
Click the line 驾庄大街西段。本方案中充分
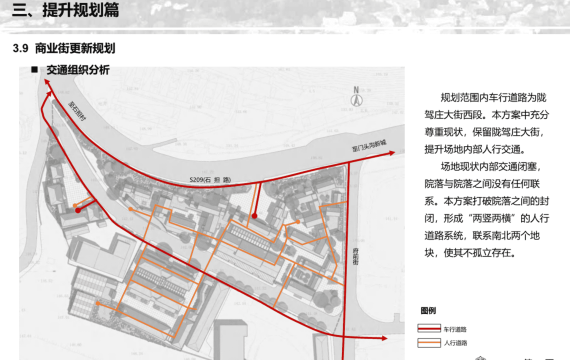coord(487,115)
